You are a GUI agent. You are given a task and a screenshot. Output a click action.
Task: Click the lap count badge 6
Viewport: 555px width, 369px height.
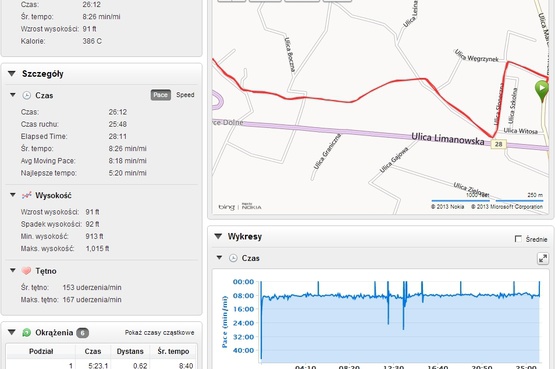[82, 333]
